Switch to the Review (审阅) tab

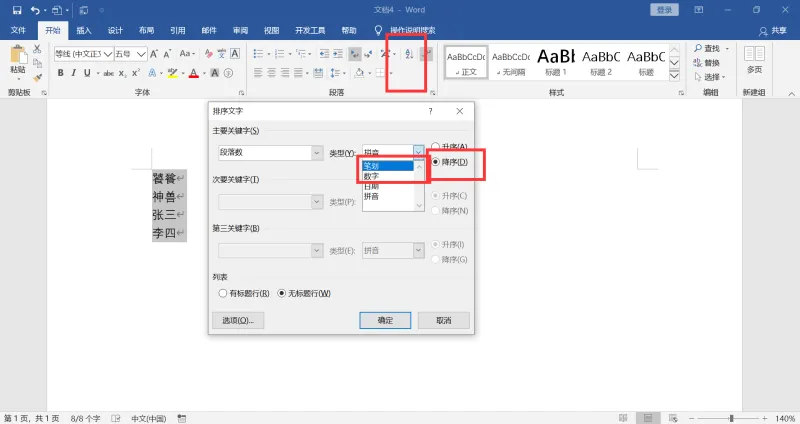240,30
